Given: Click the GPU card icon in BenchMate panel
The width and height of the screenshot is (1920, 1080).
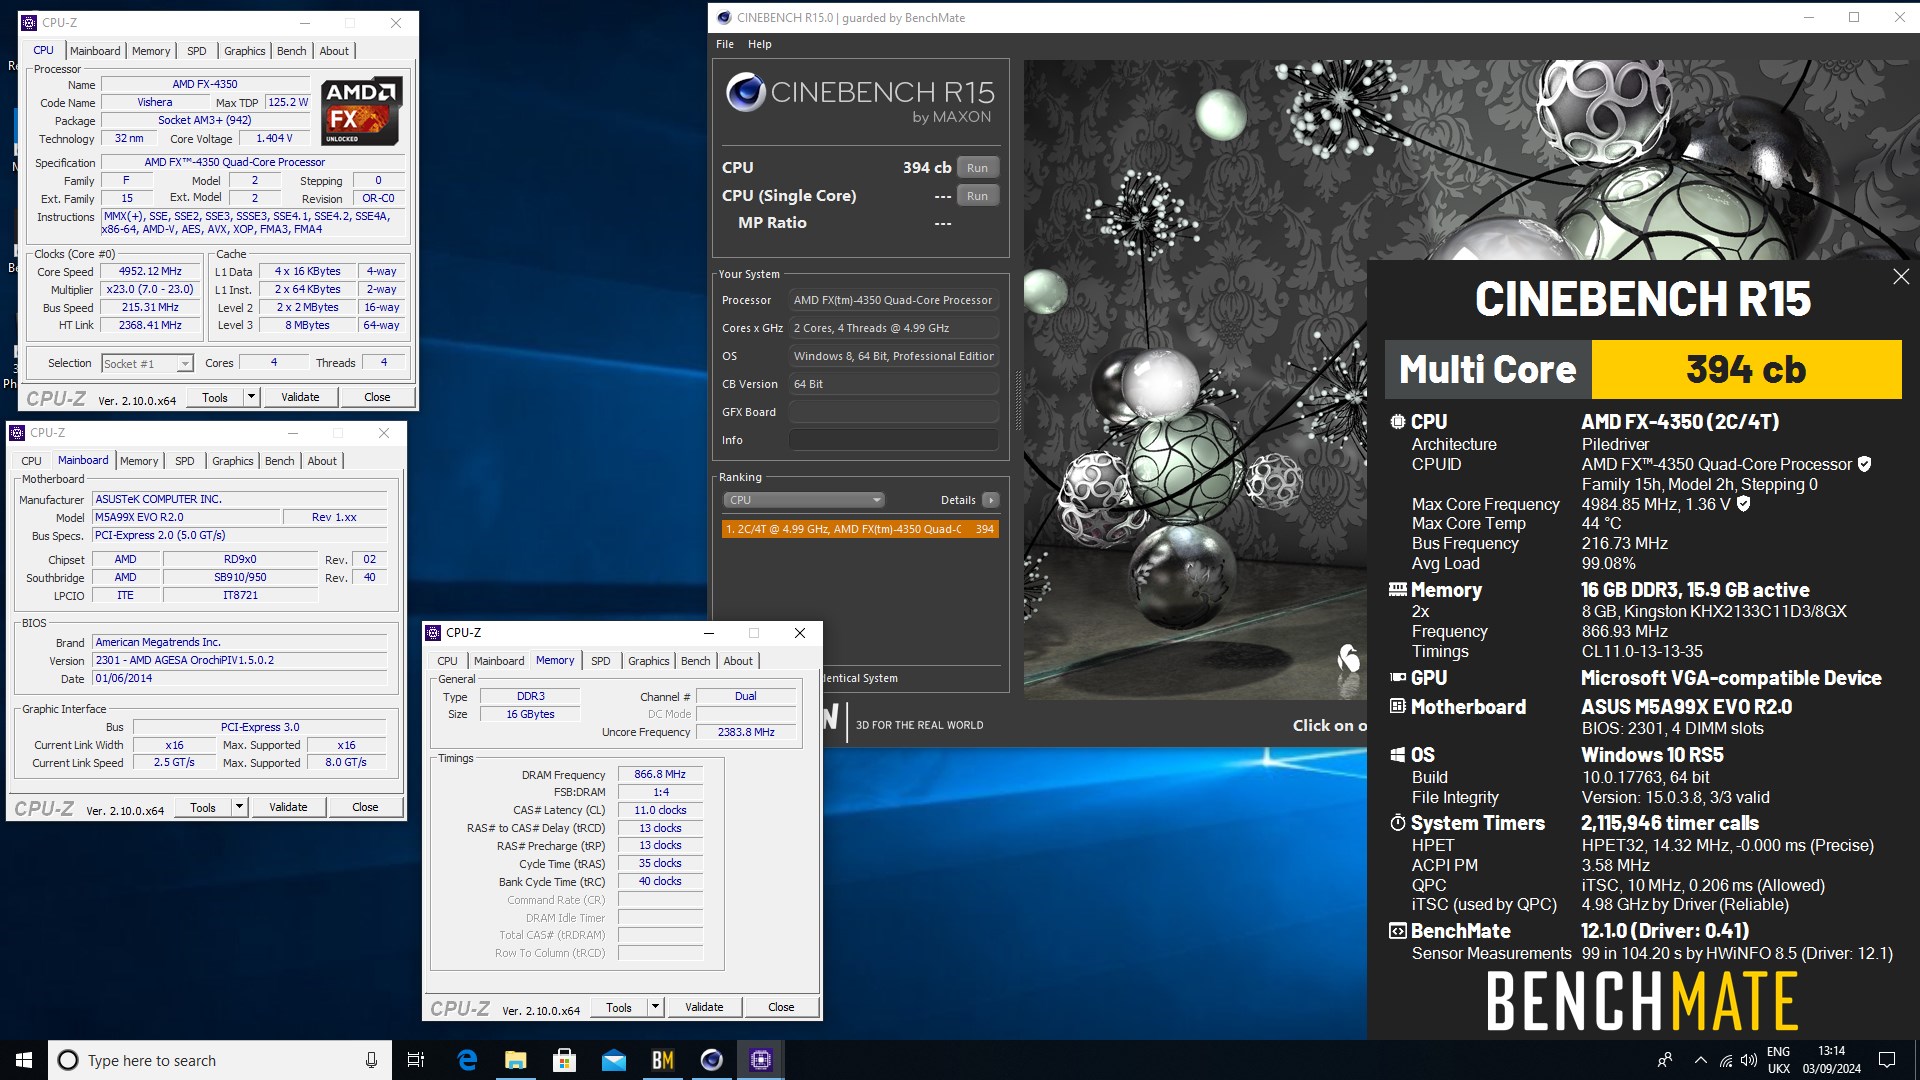Looking at the screenshot, I should pyautogui.click(x=1397, y=678).
